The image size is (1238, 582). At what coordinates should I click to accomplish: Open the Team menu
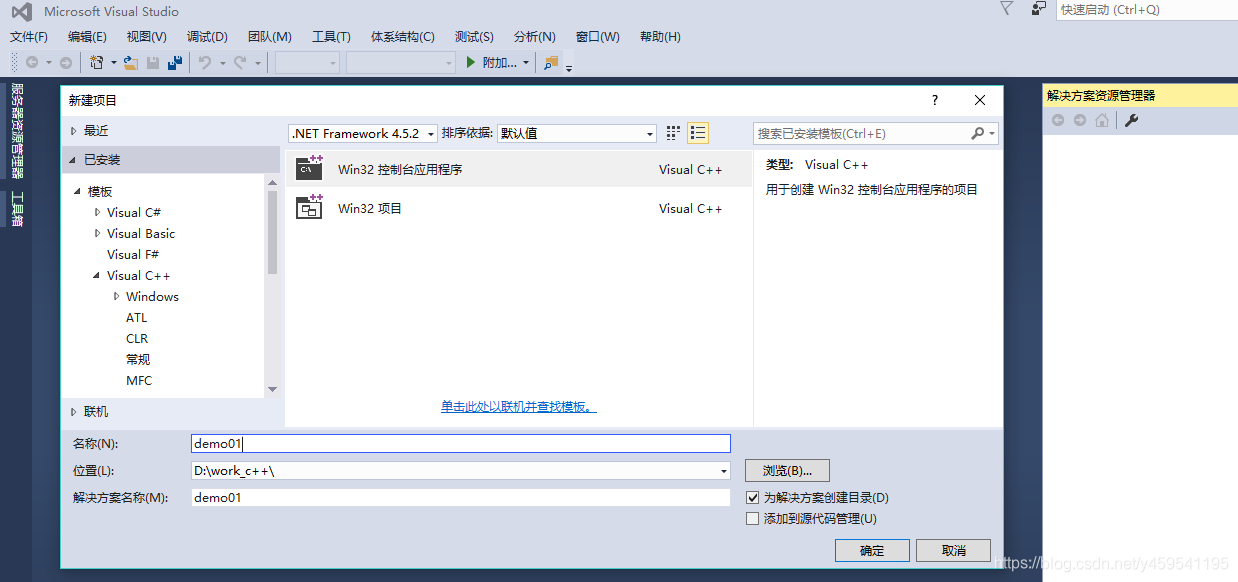click(x=270, y=36)
